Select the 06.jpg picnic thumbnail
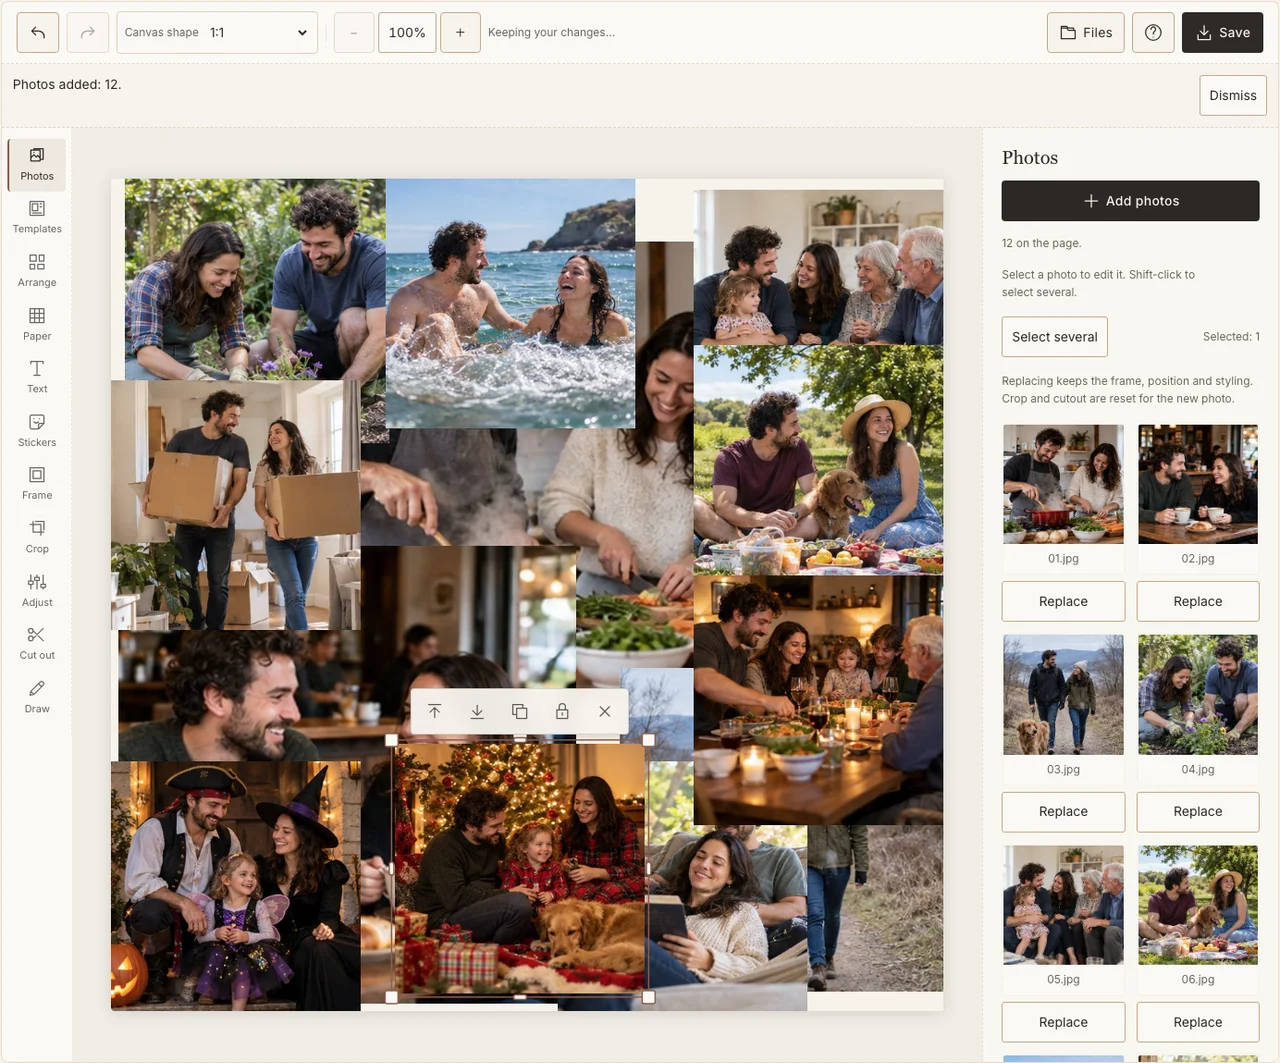 tap(1198, 905)
